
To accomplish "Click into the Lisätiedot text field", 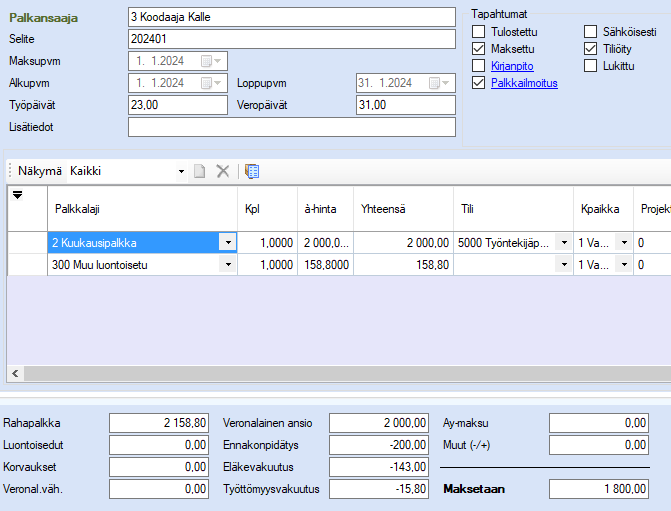I will (x=290, y=127).
